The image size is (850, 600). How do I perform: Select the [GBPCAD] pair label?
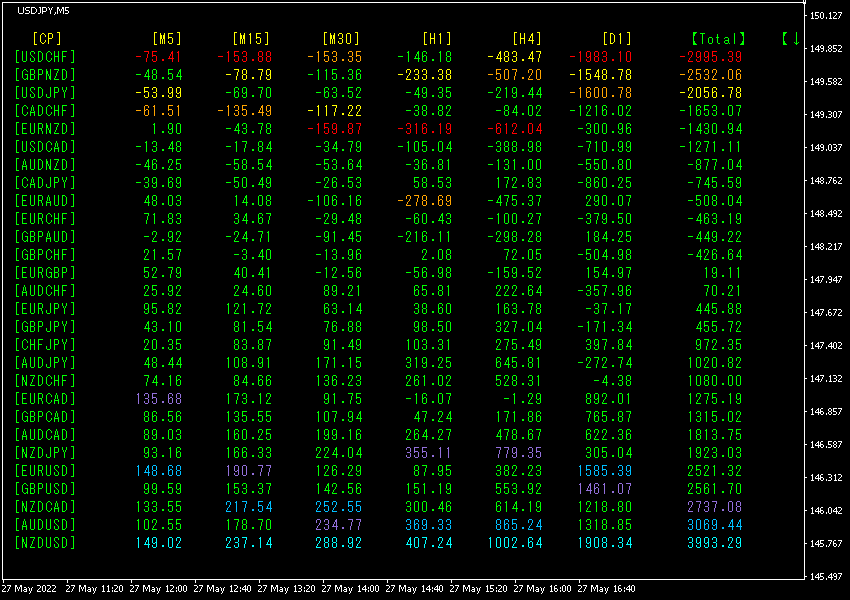click(x=45, y=417)
